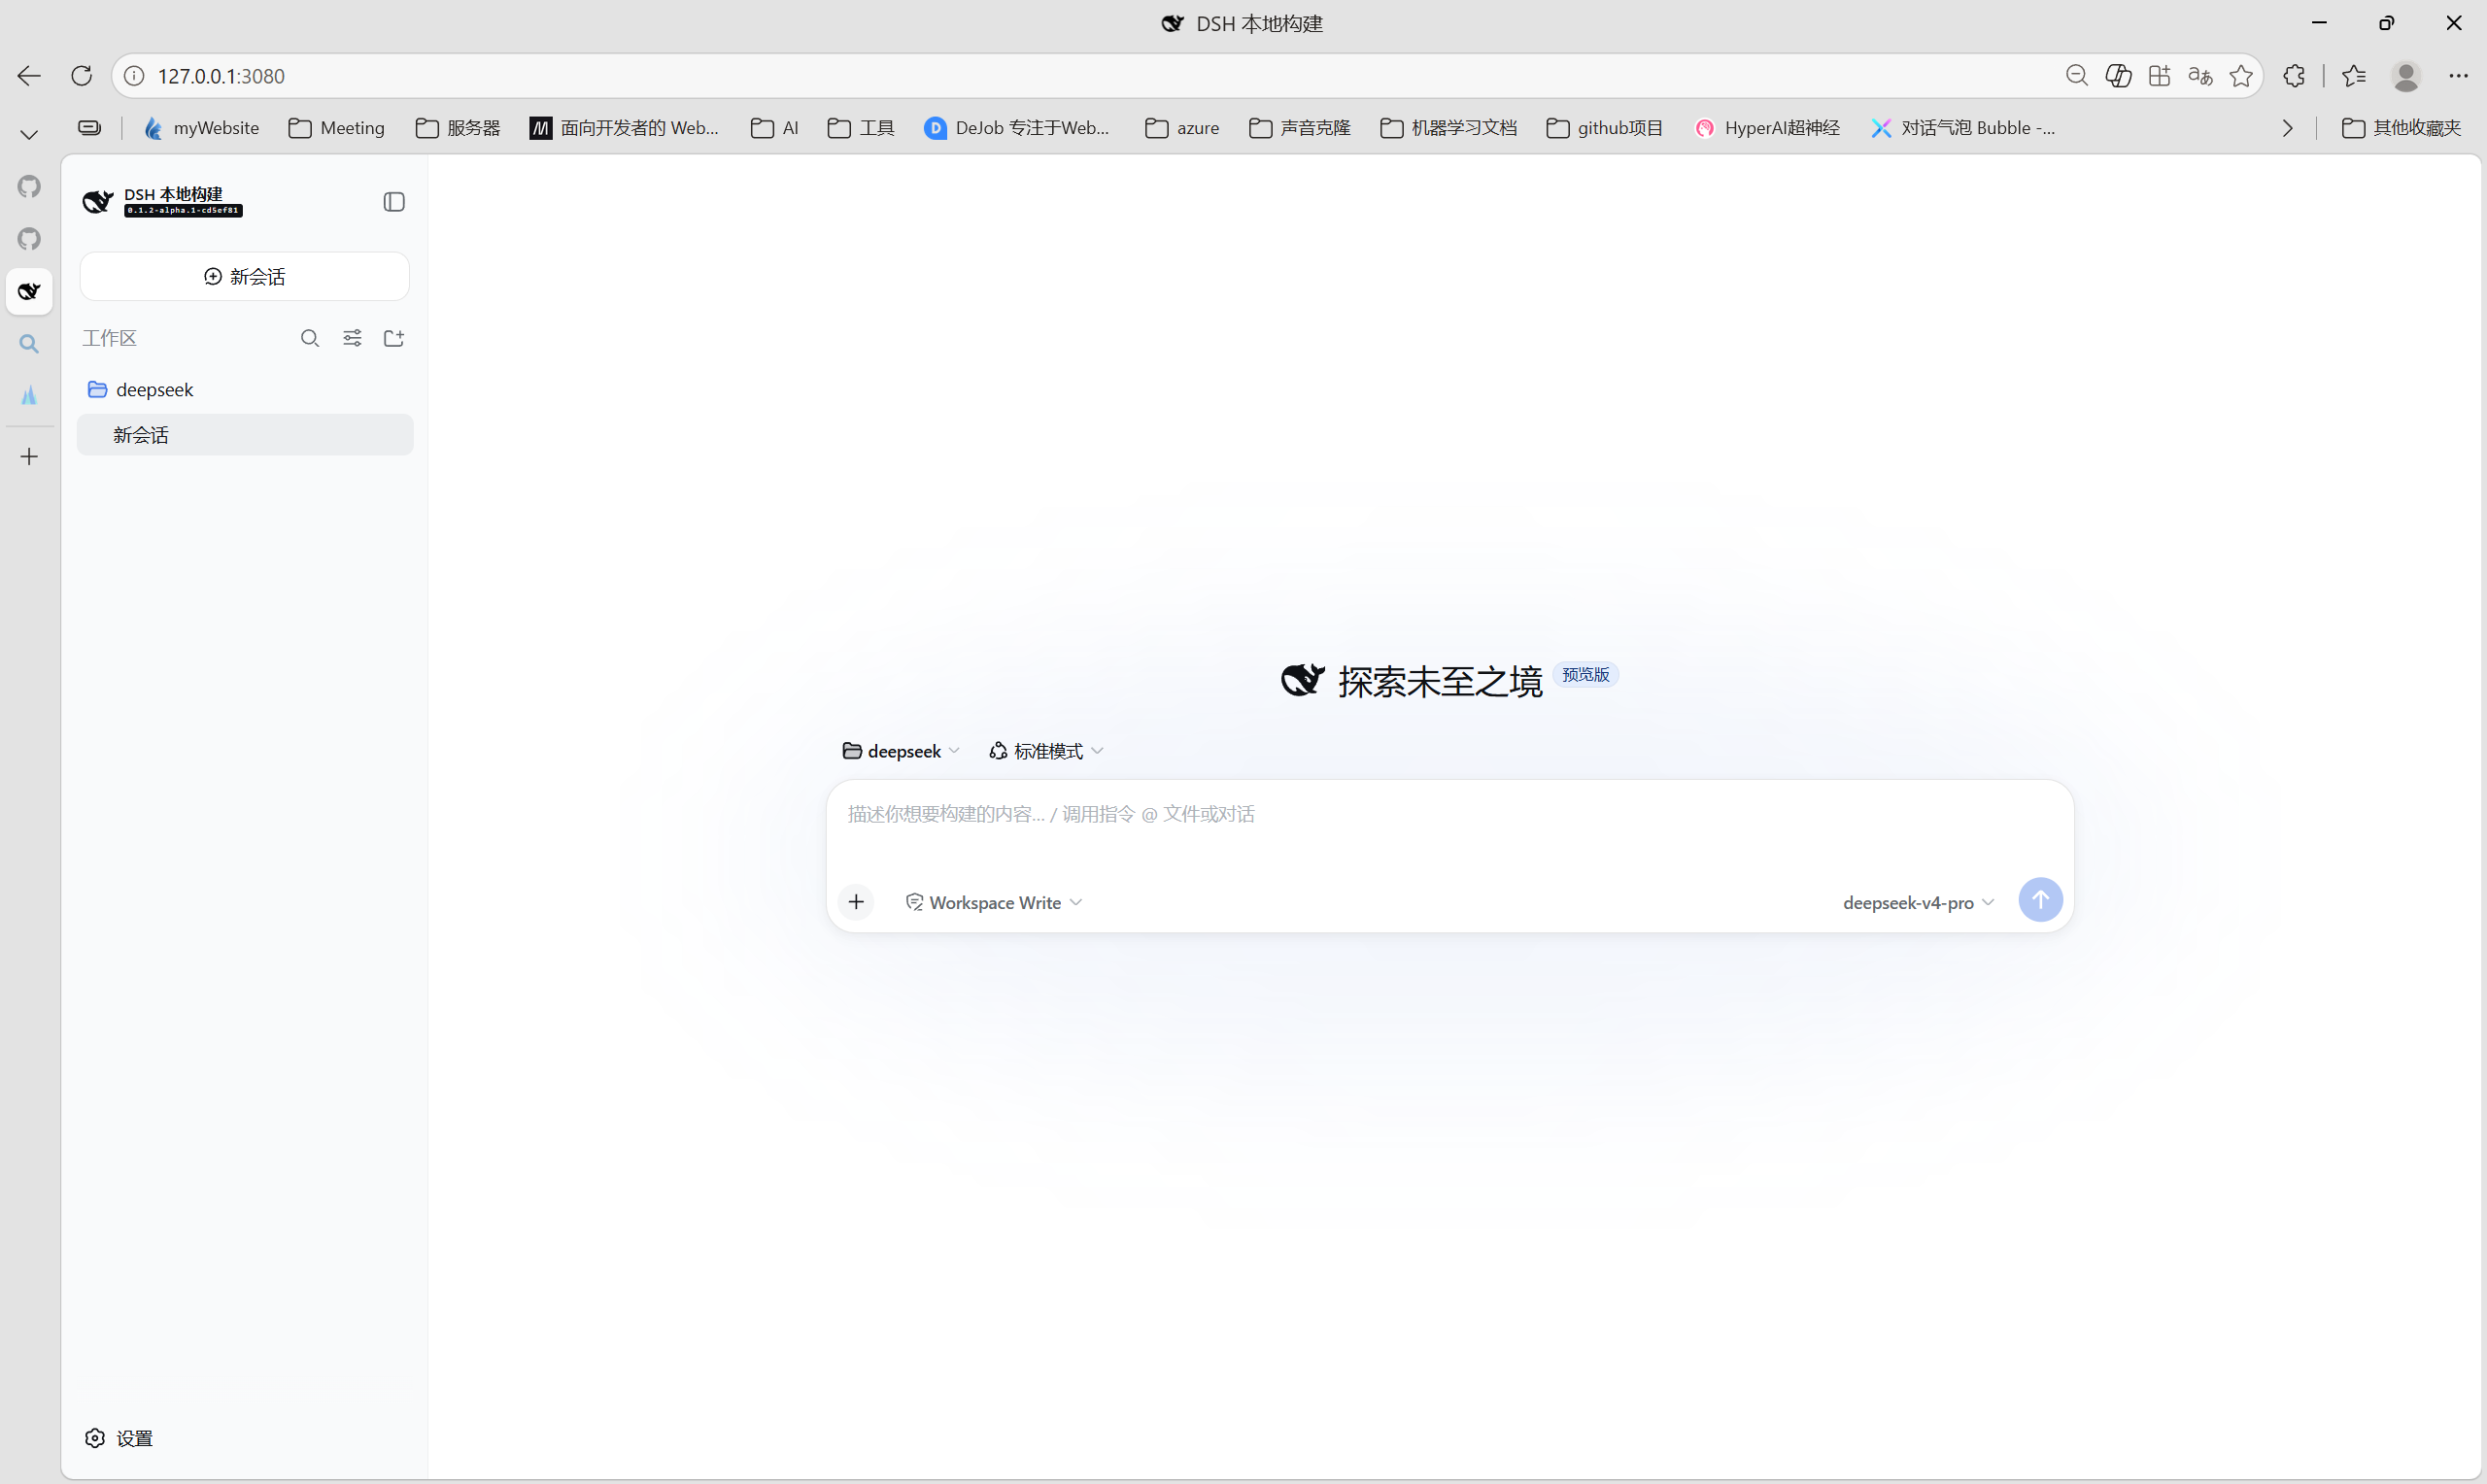2487x1484 pixels.
Task: Open the browser zoom-out magnifier
Action: point(2077,76)
